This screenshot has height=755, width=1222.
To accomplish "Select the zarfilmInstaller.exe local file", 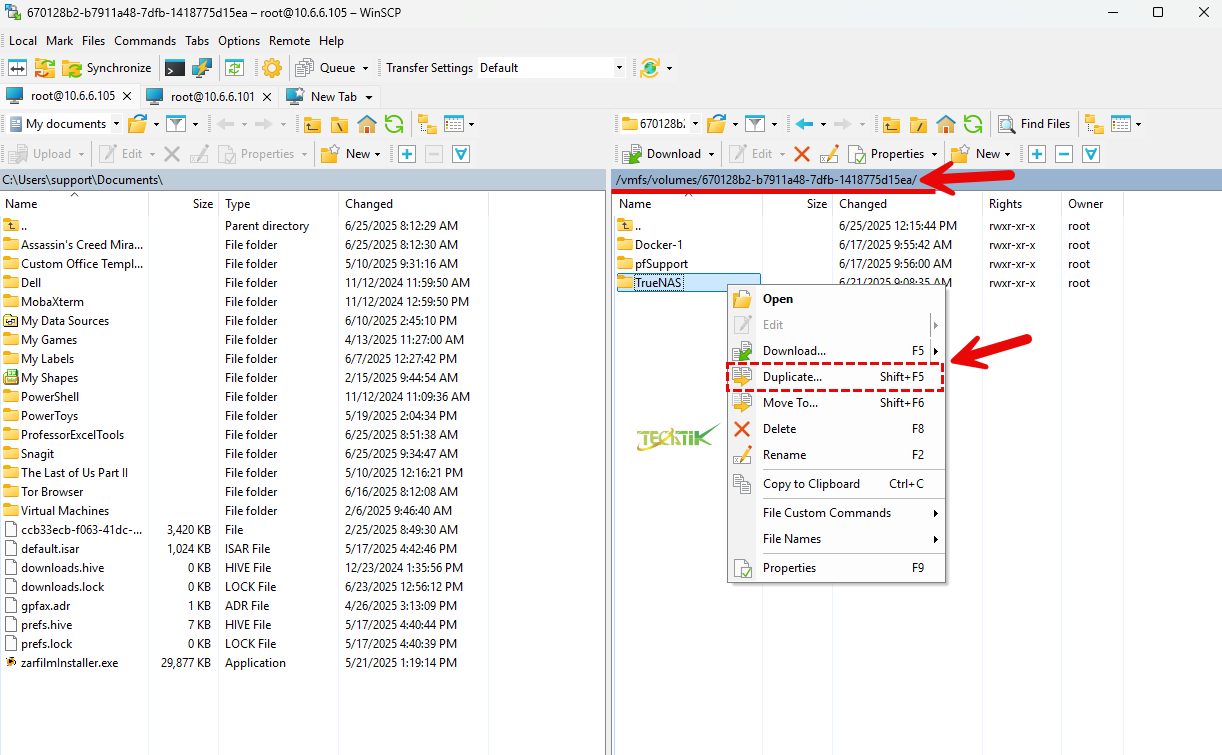I will coord(69,663).
